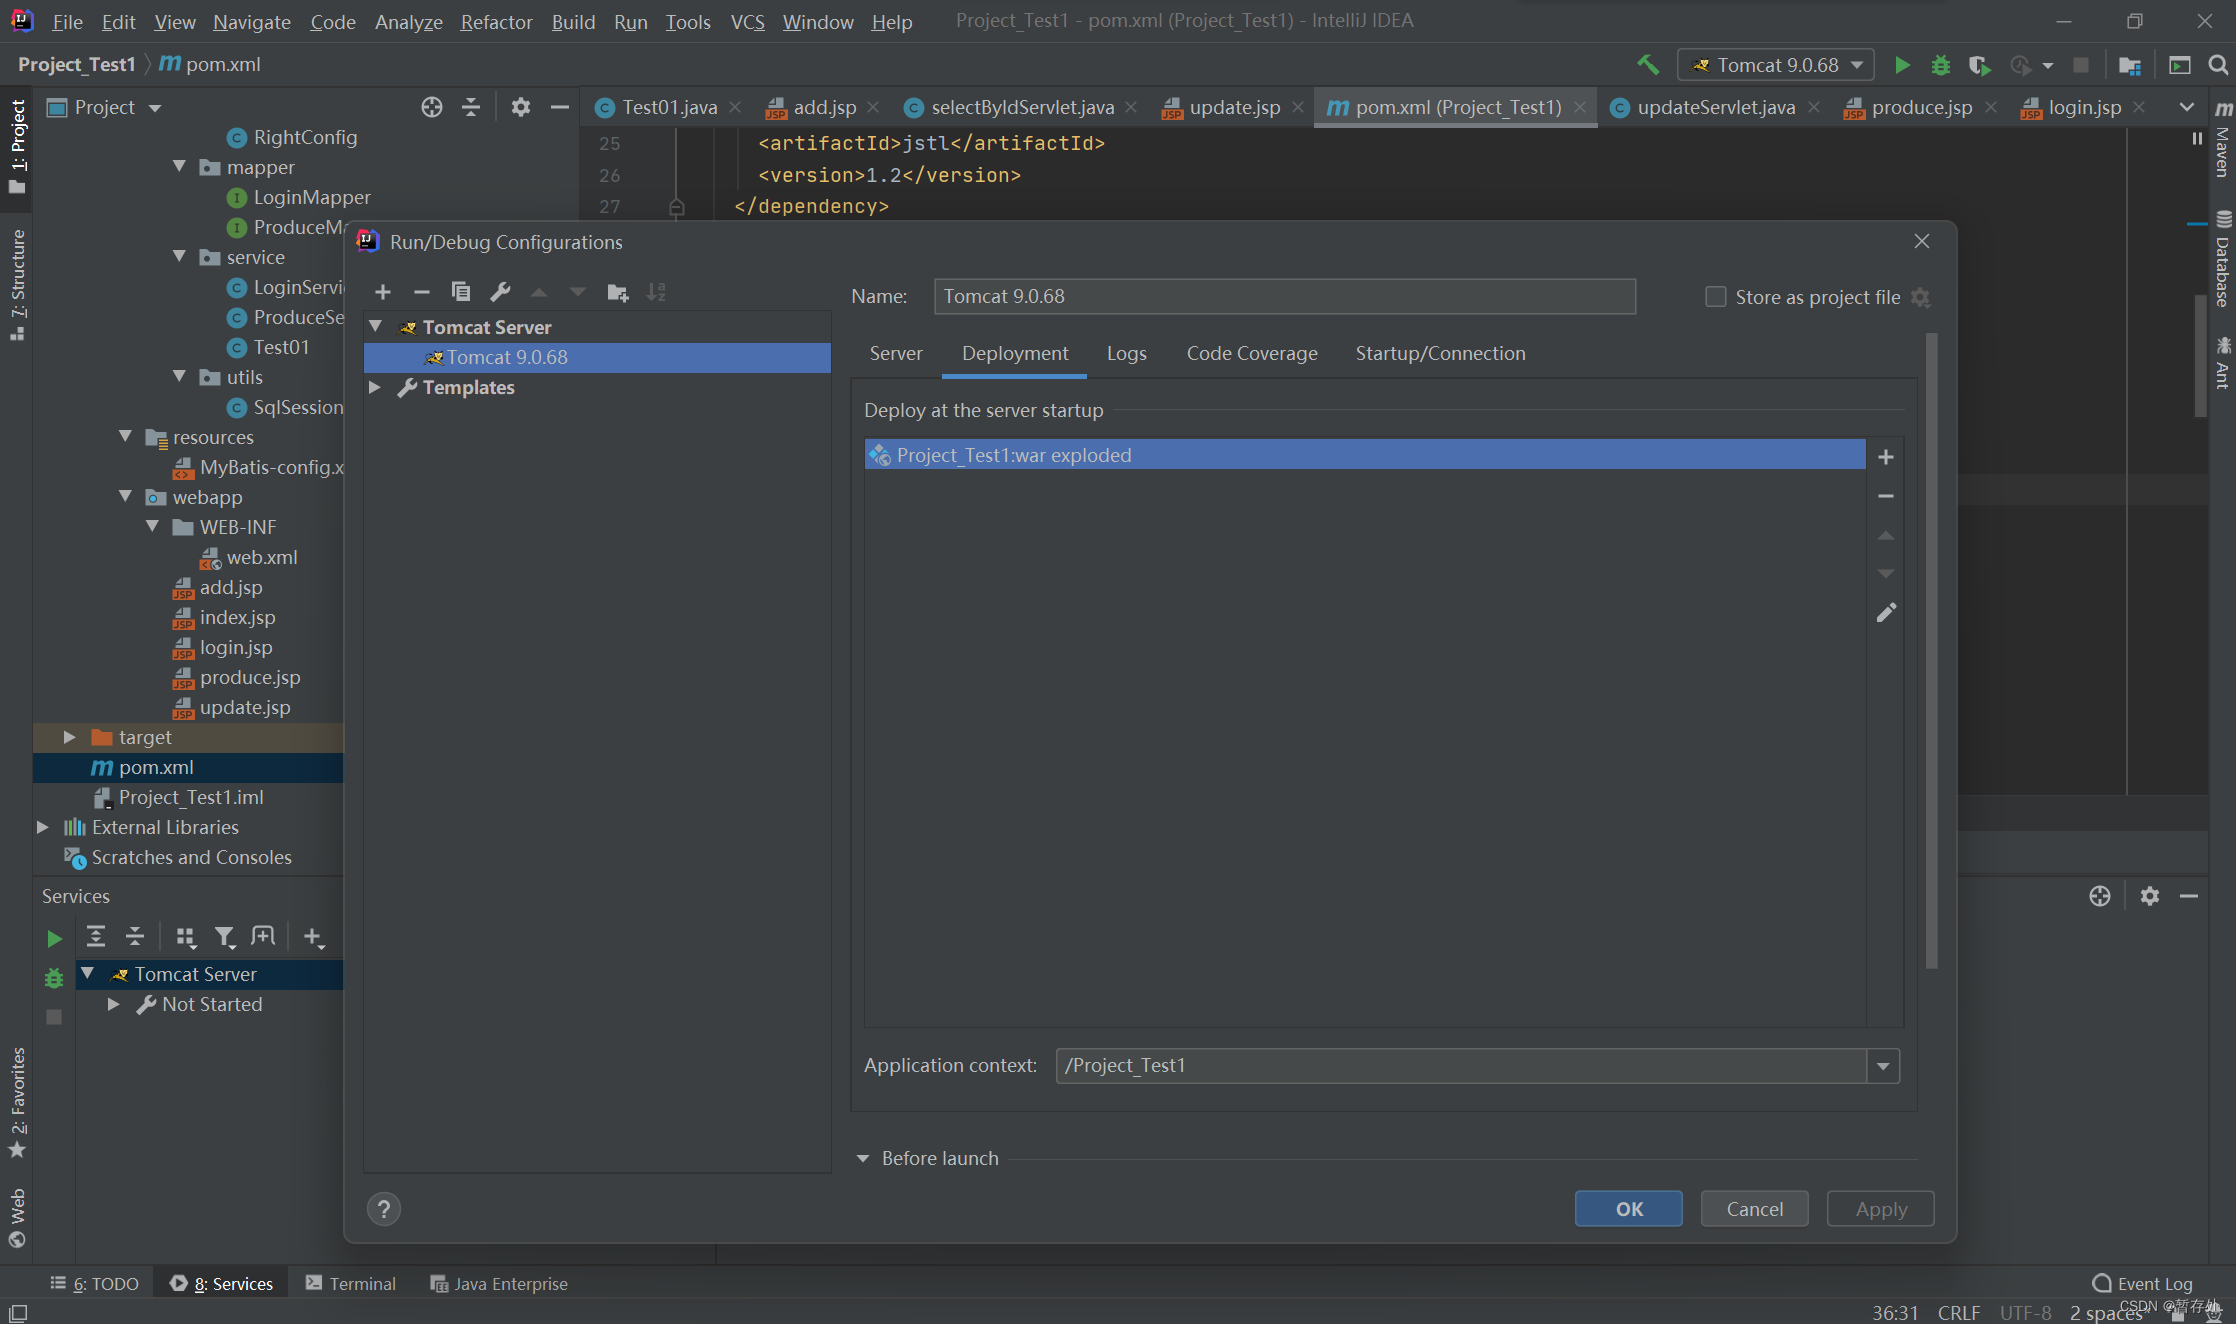
Task: Open Services panel settings gear
Action: (2149, 896)
